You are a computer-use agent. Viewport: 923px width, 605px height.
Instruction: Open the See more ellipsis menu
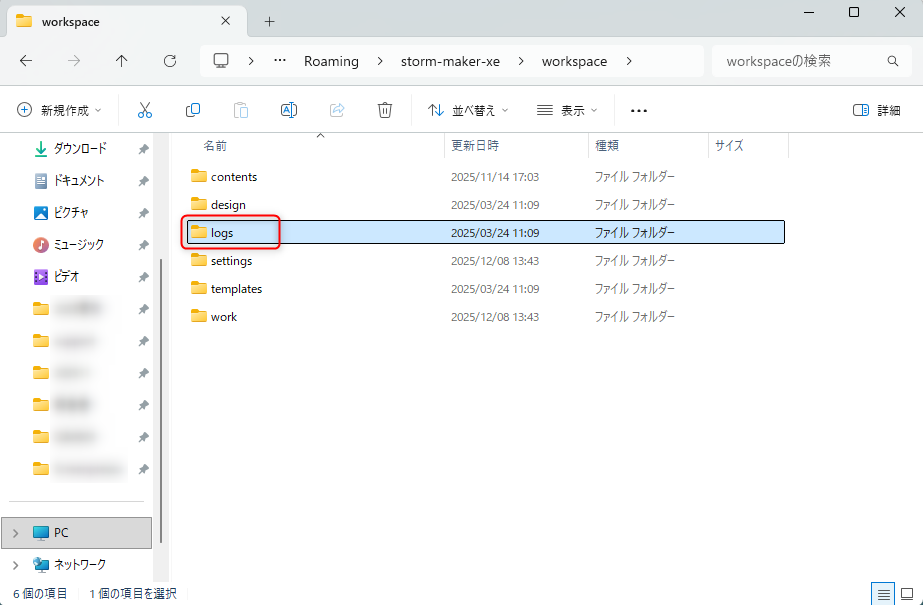point(639,110)
